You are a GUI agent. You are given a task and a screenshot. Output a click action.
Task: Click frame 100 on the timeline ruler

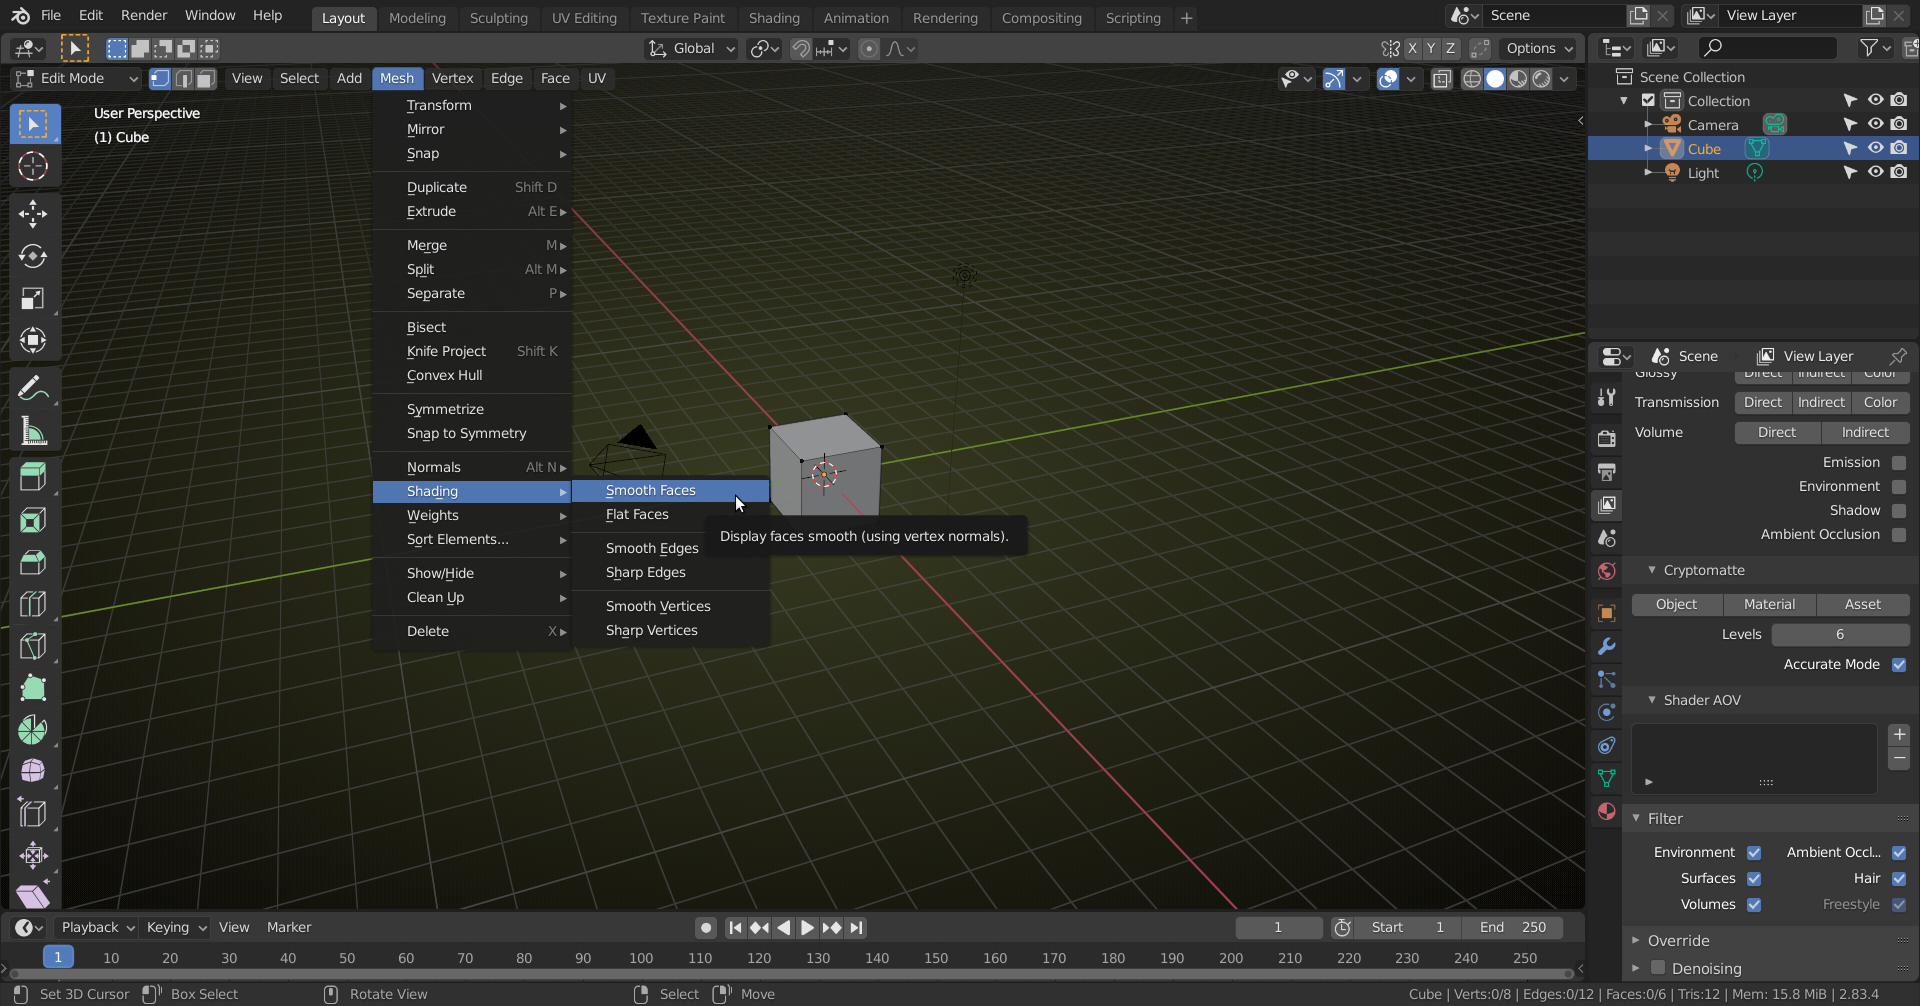(x=641, y=958)
